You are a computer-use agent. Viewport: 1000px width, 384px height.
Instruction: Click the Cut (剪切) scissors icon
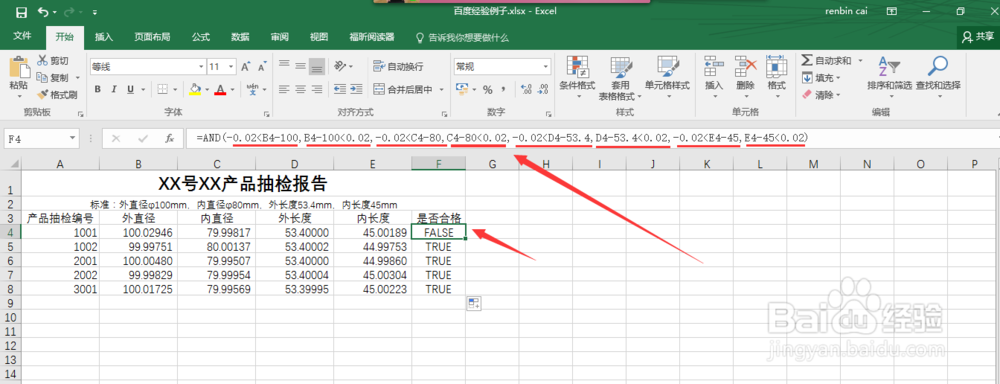click(43, 61)
